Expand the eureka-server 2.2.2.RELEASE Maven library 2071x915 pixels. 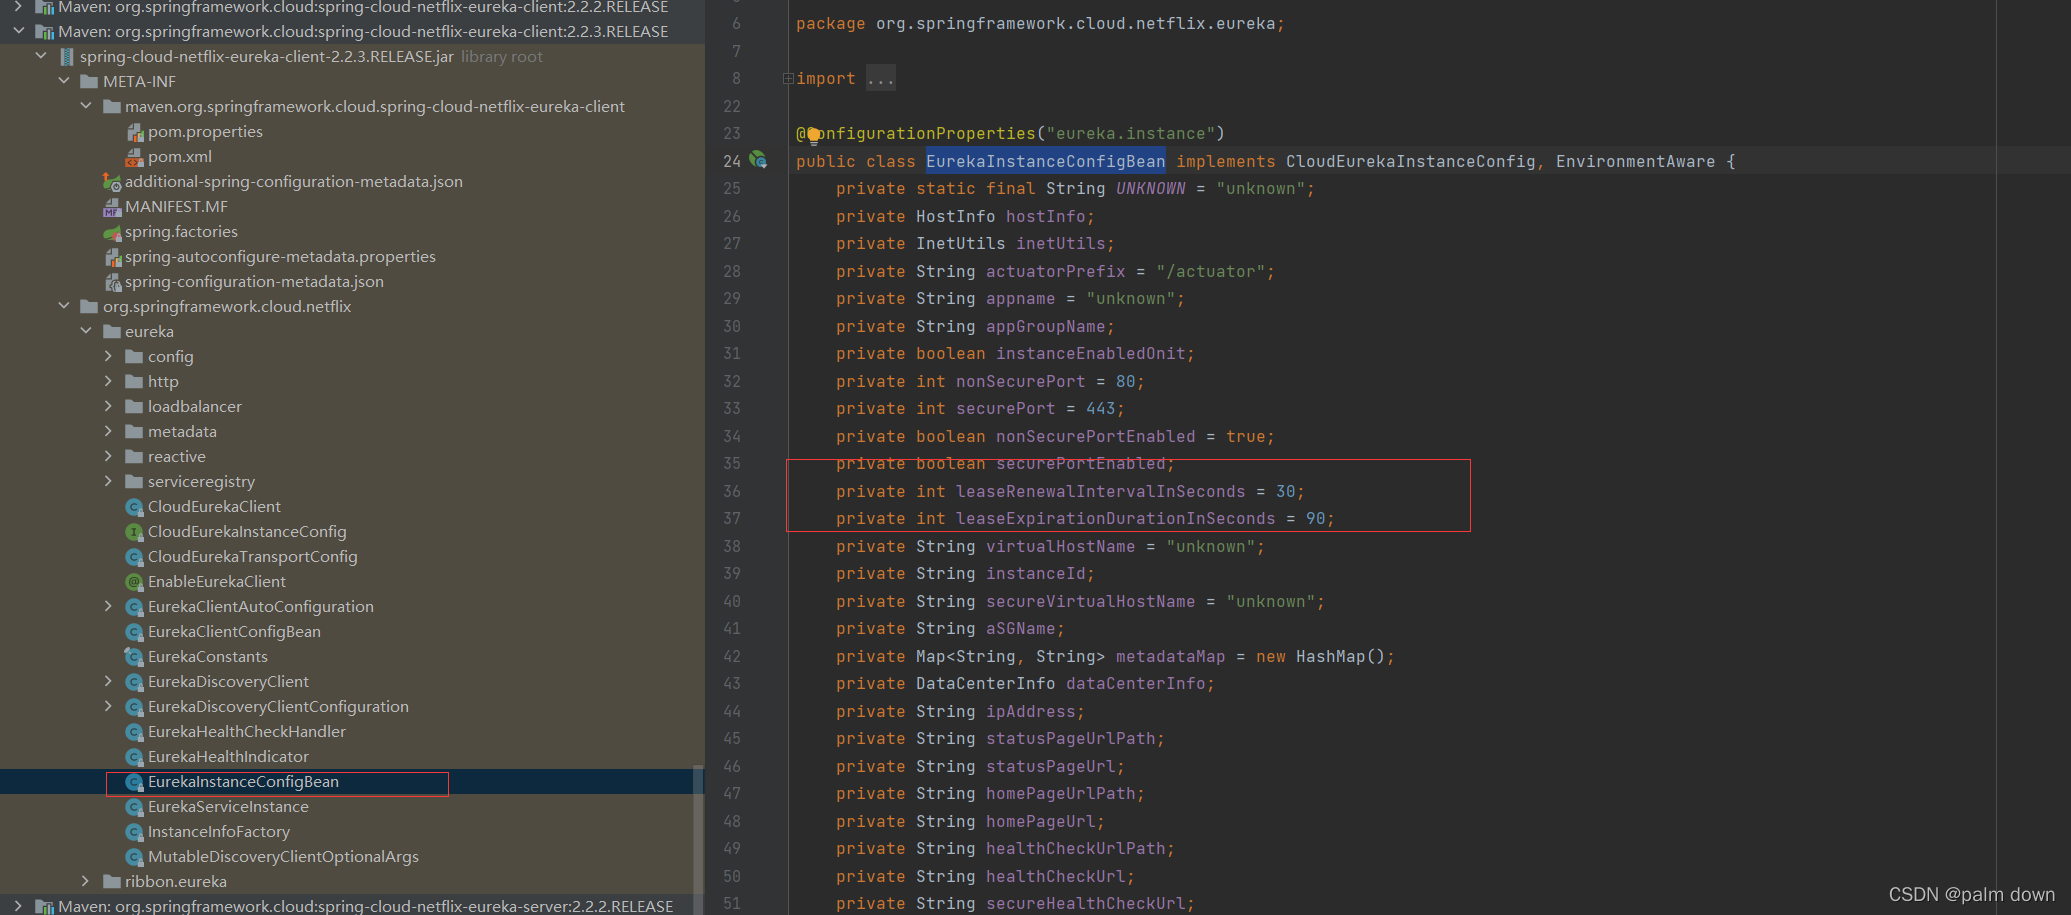tap(18, 906)
